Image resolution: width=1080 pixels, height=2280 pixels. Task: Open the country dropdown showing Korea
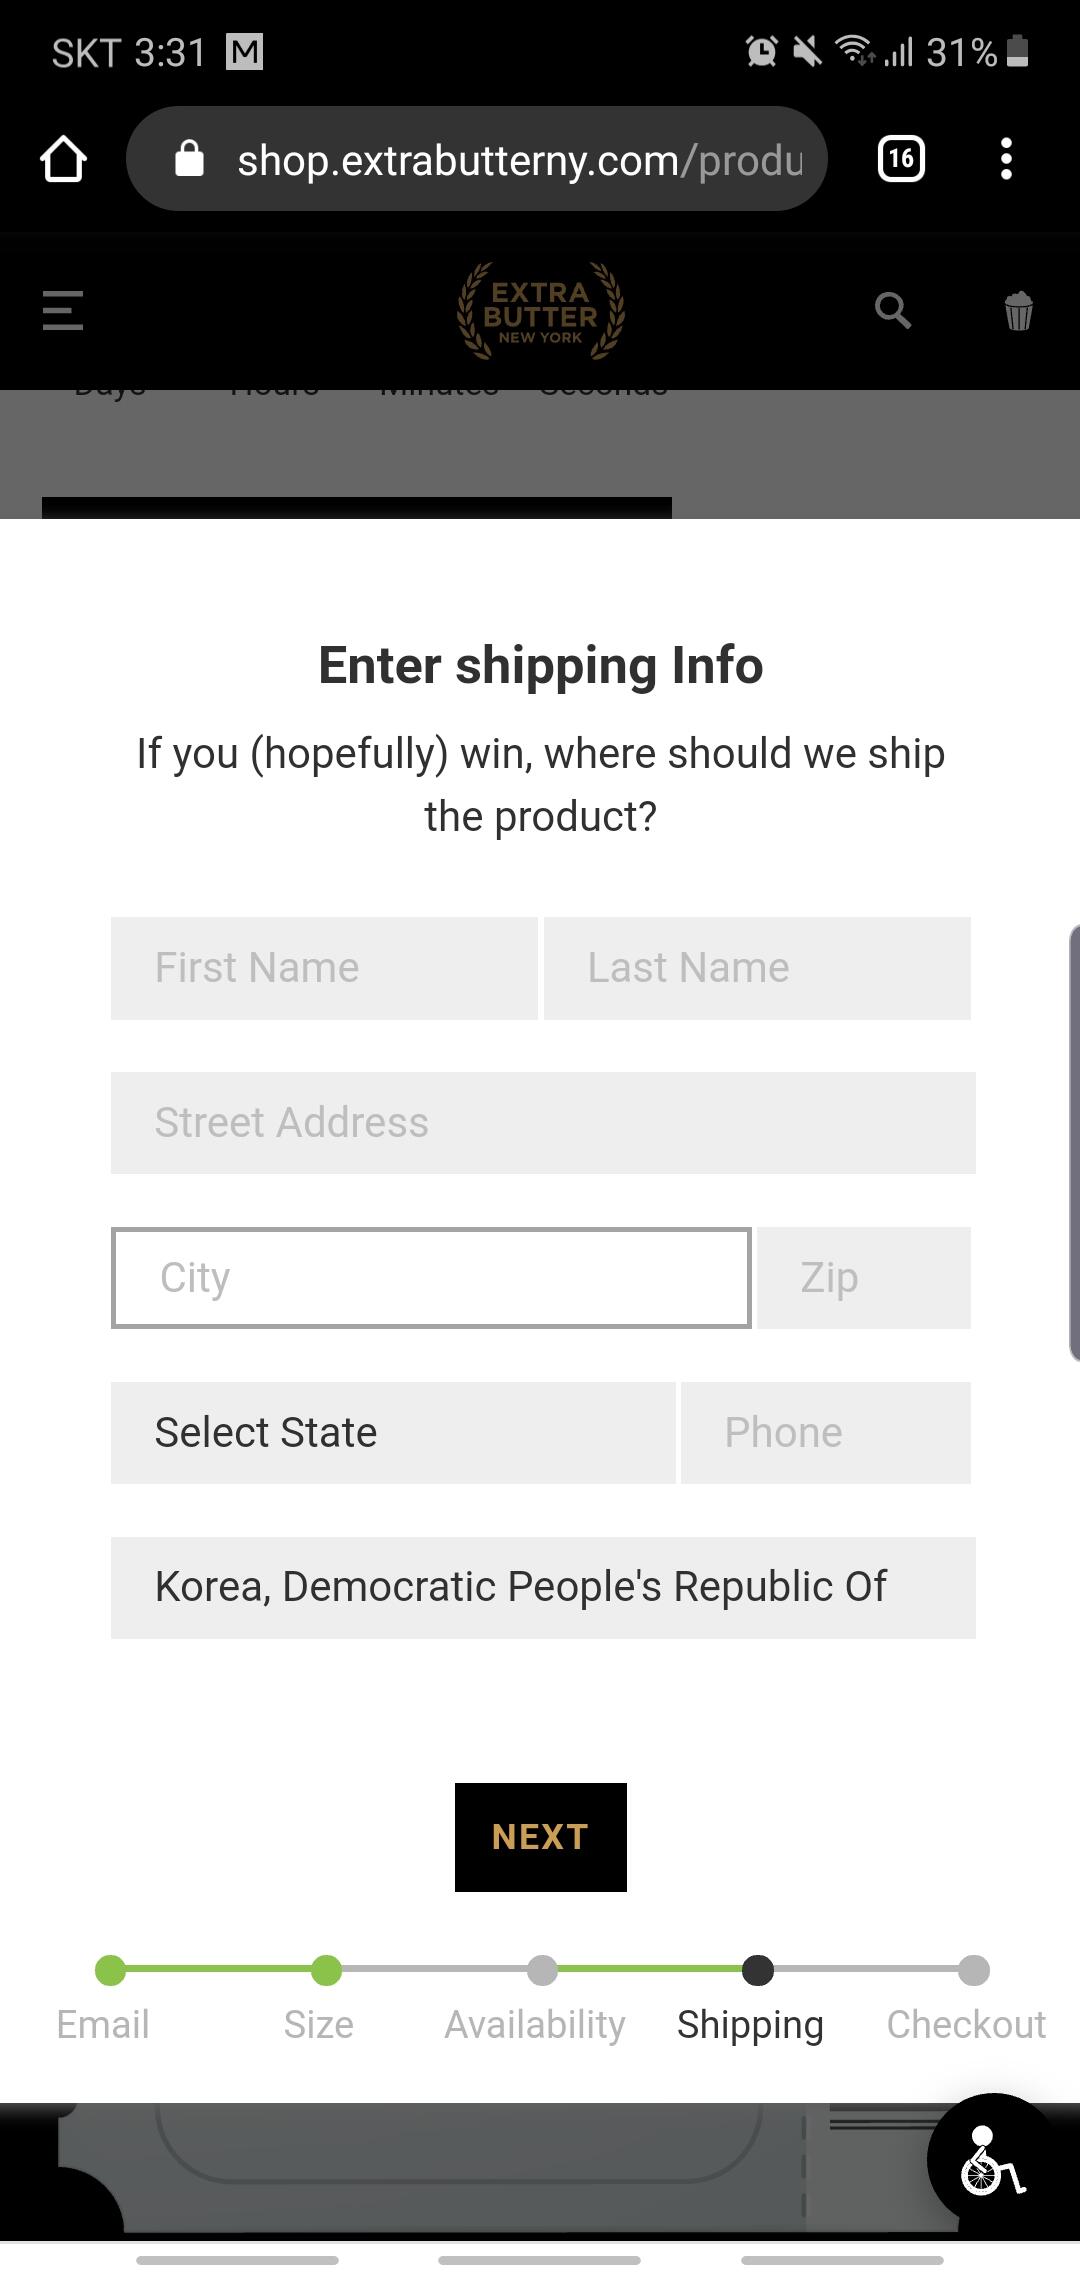point(543,1587)
